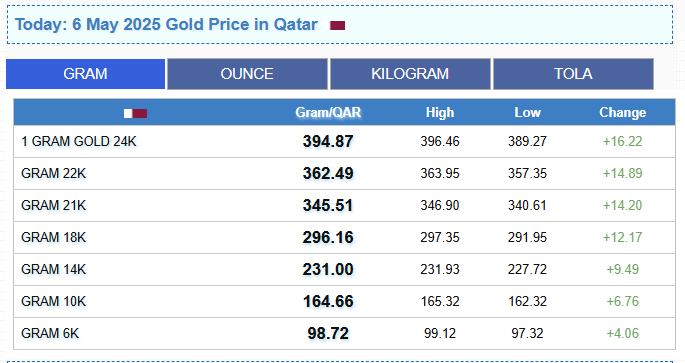Click the GRAM 14K row label
The height and width of the screenshot is (363, 685).
[53, 270]
